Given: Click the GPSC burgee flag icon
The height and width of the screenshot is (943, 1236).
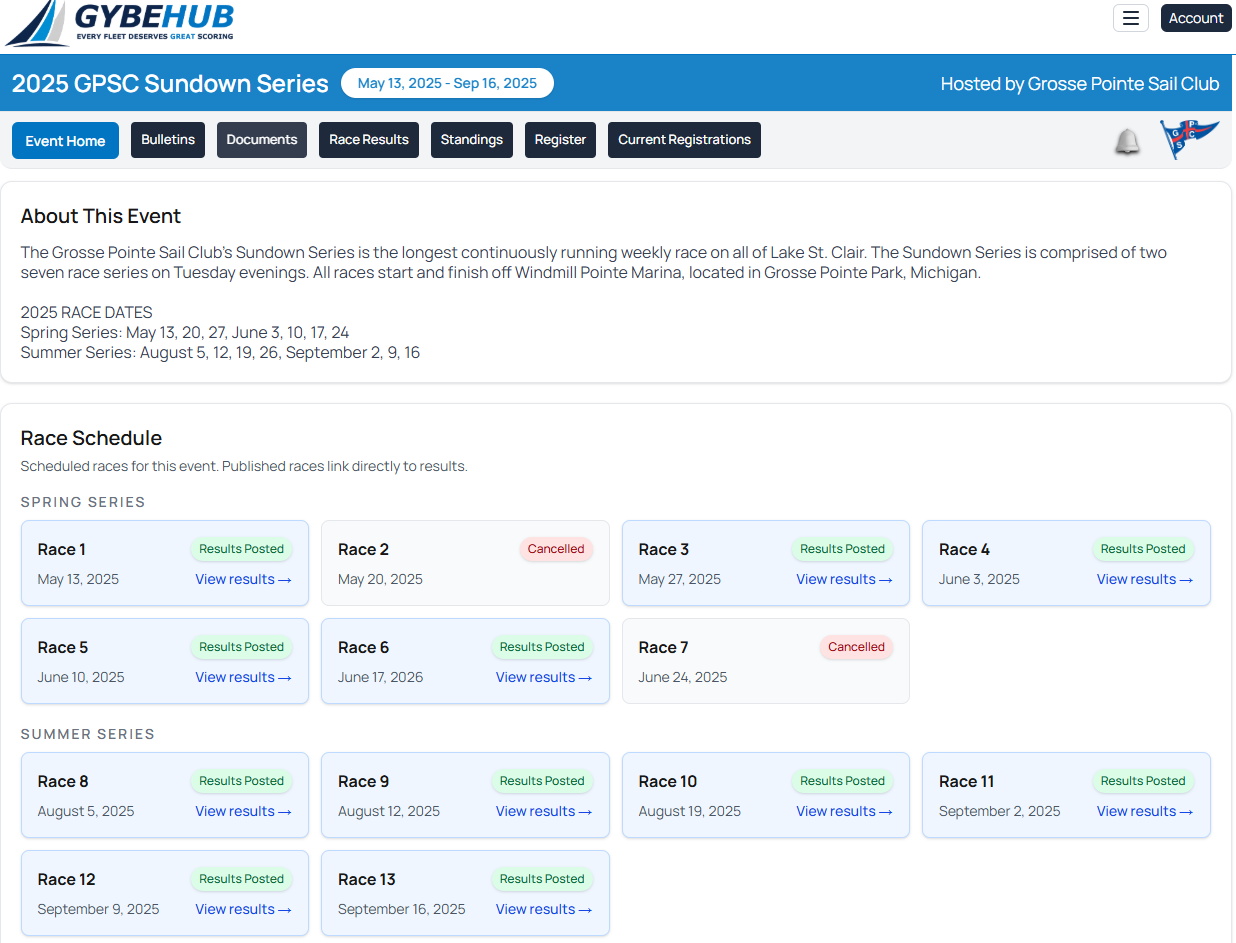Looking at the screenshot, I should pos(1190,139).
